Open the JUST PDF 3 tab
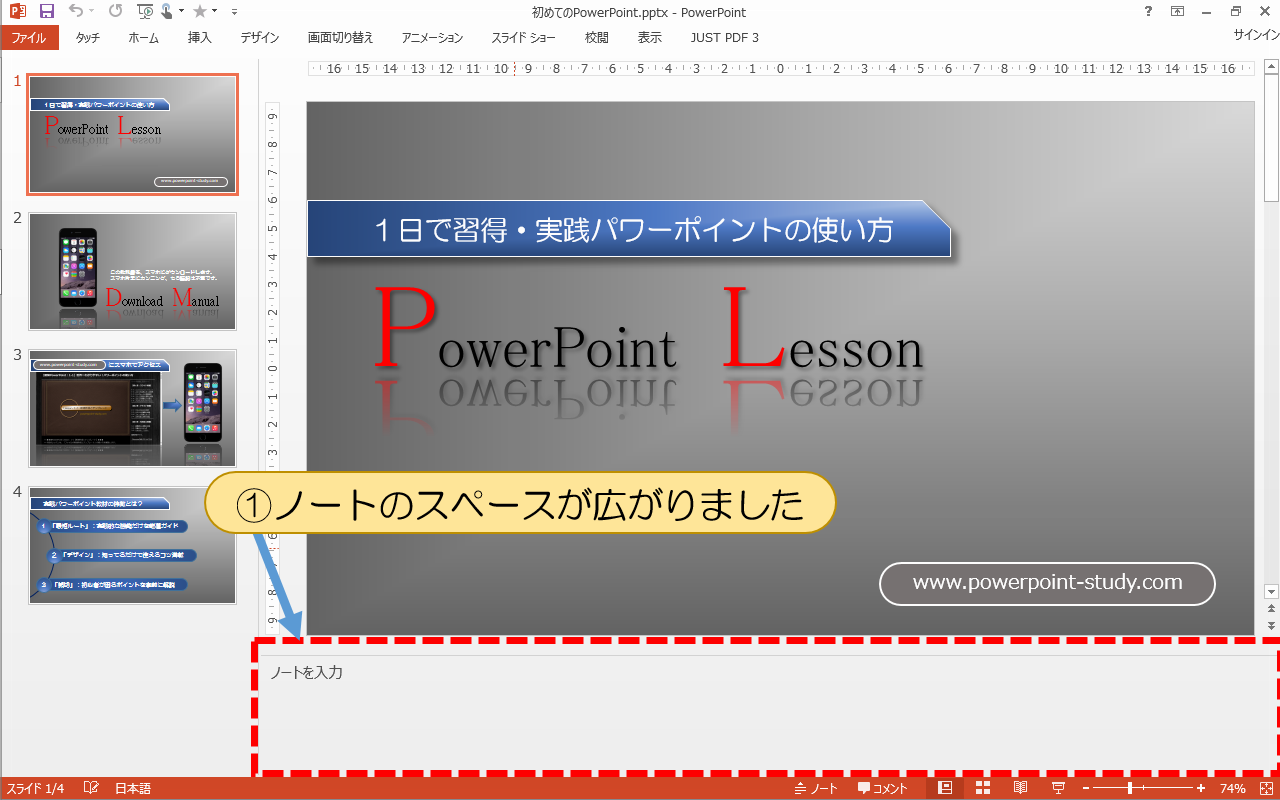The height and width of the screenshot is (800, 1280). [x=725, y=38]
